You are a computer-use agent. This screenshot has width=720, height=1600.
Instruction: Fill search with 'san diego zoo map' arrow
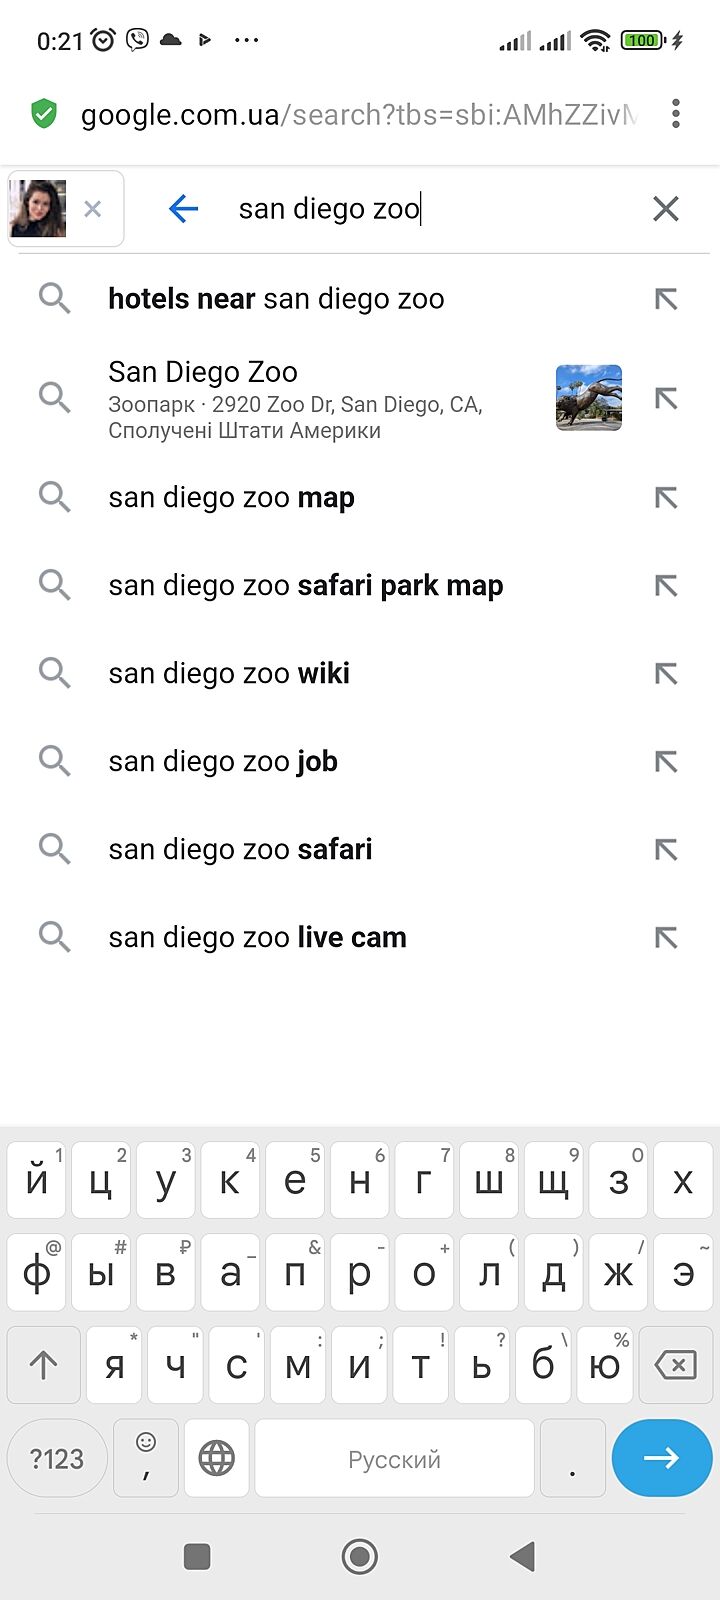pos(665,498)
